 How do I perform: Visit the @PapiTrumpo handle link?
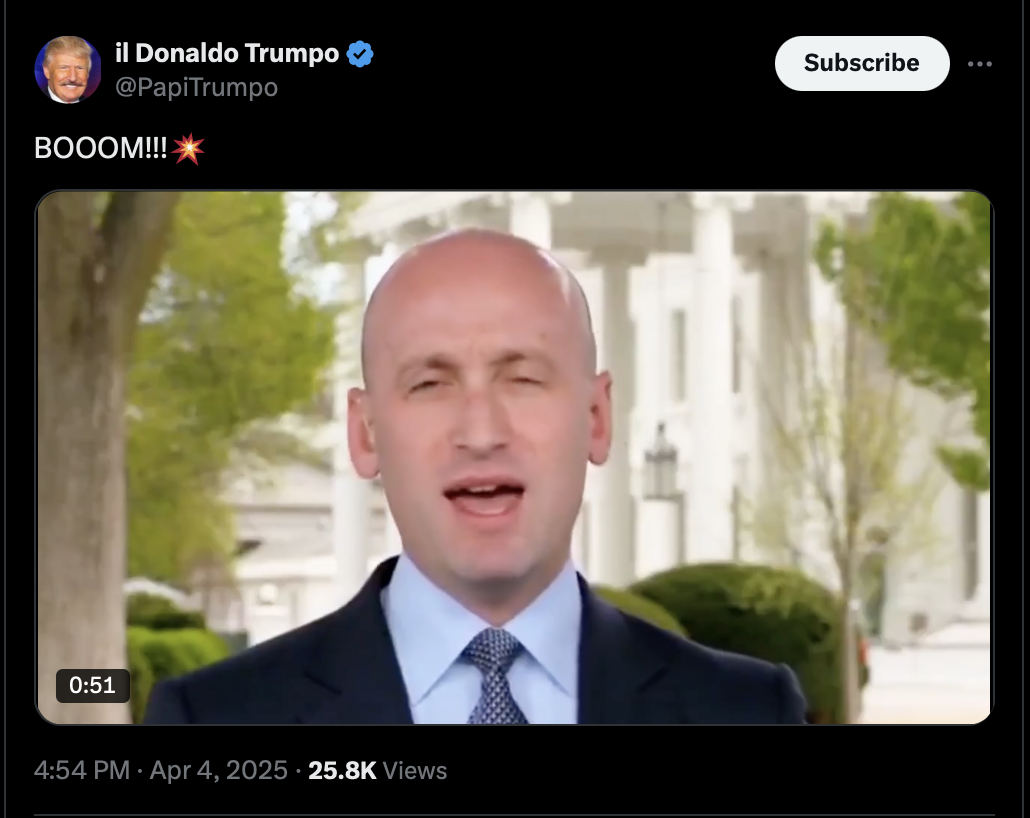coord(196,87)
